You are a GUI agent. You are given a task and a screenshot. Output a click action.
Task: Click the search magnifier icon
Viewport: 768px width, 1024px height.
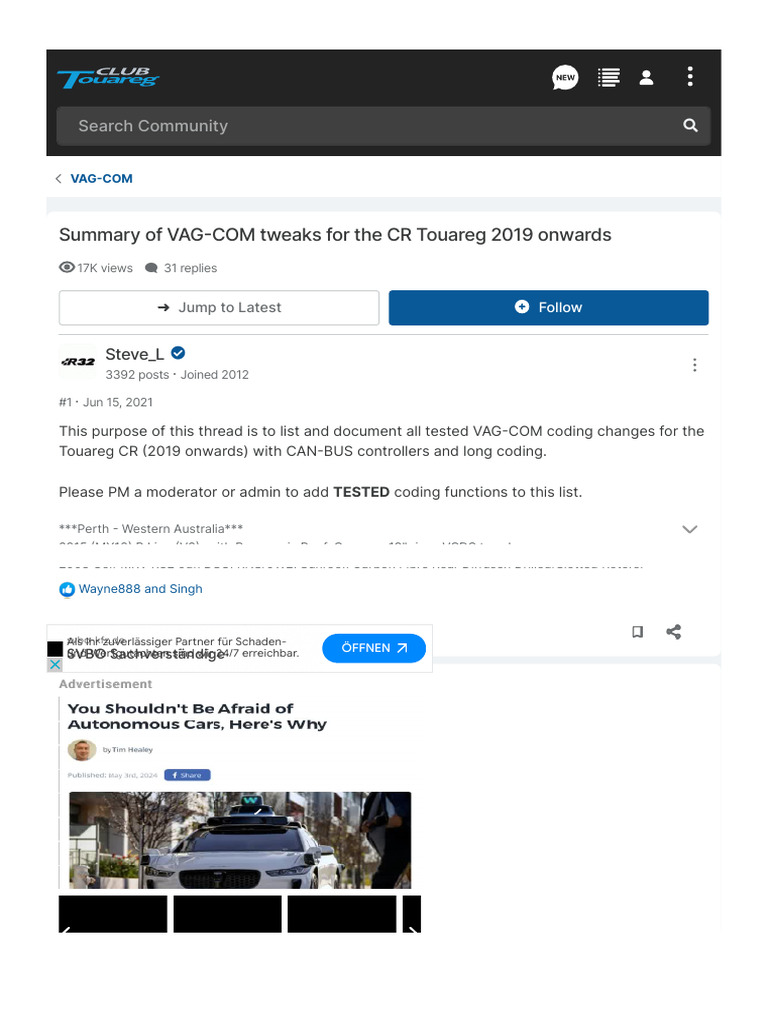690,125
